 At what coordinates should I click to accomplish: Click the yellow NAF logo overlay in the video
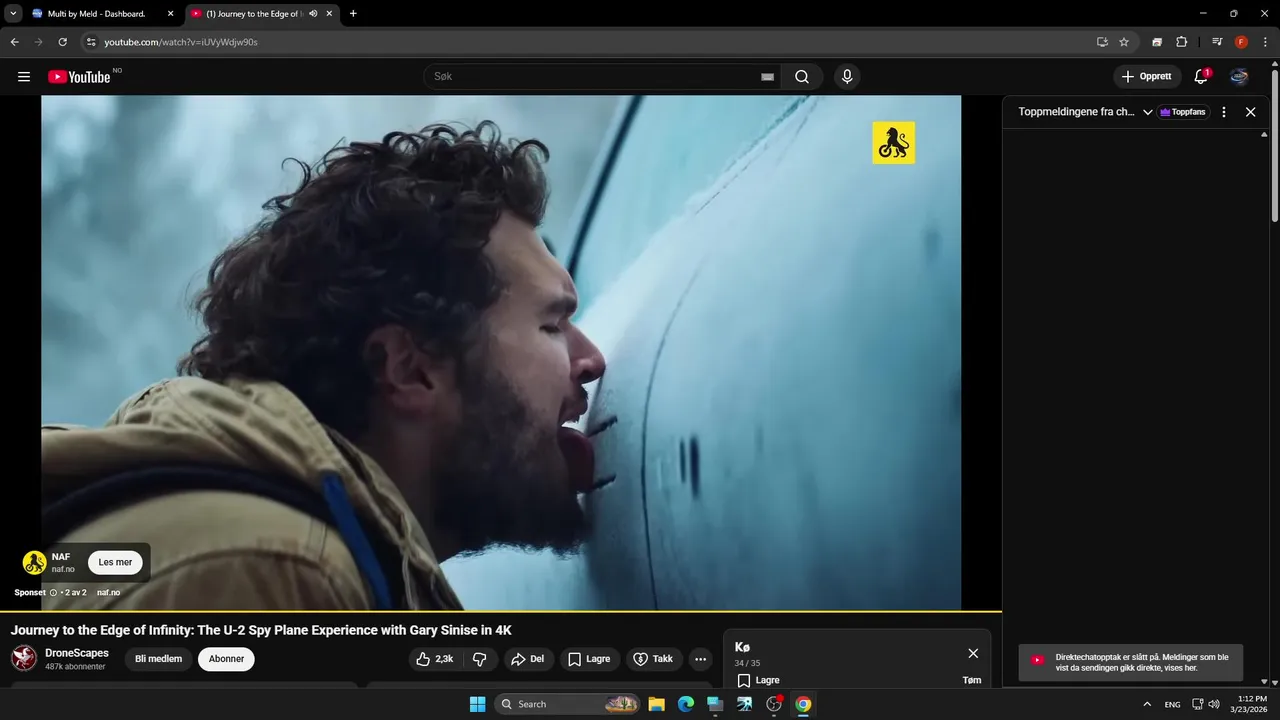(893, 142)
